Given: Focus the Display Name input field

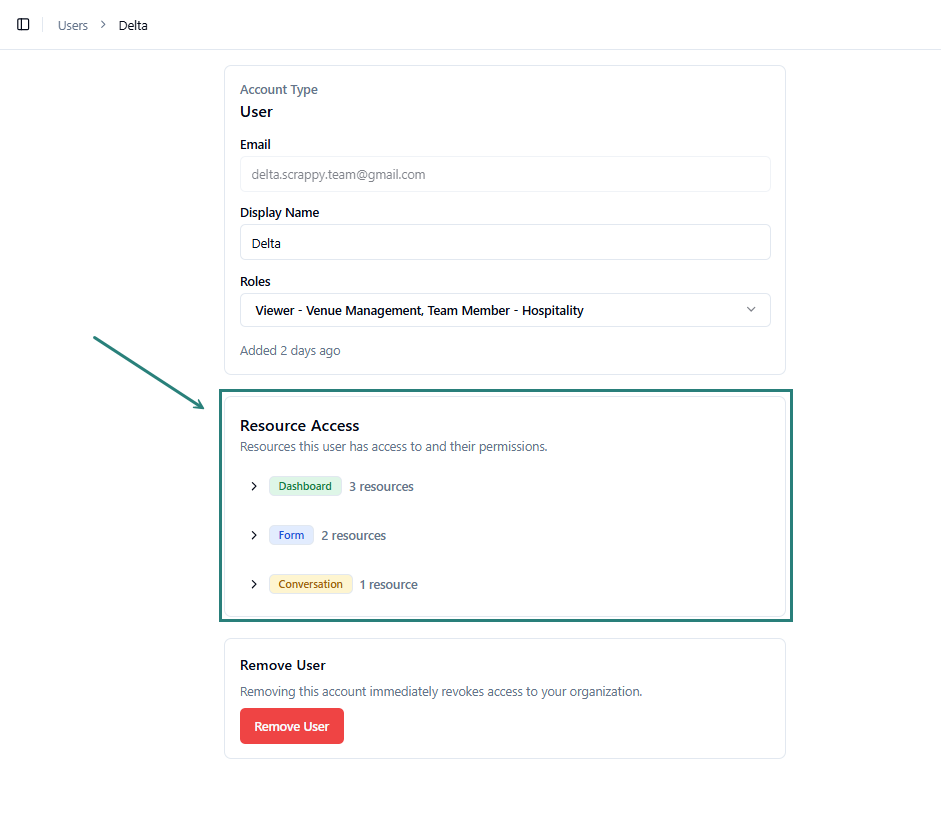Looking at the screenshot, I should click(505, 243).
